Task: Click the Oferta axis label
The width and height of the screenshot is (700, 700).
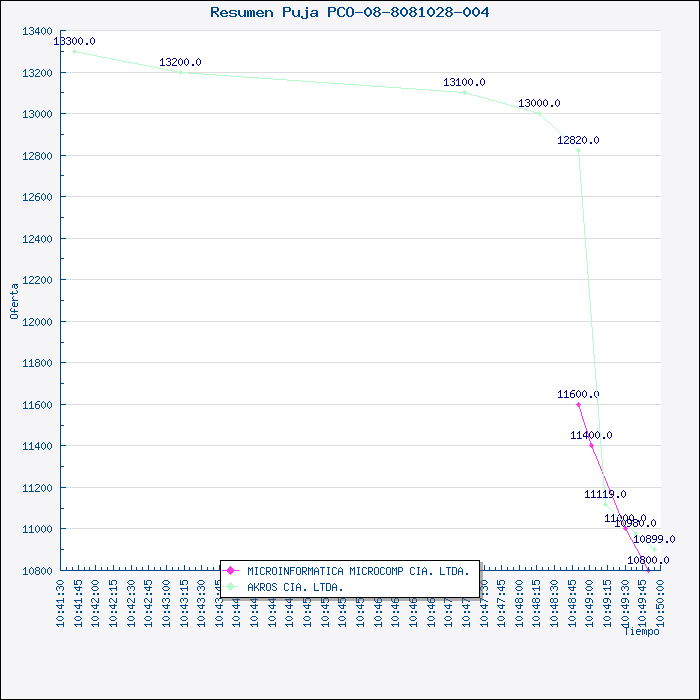Action: [x=14, y=301]
